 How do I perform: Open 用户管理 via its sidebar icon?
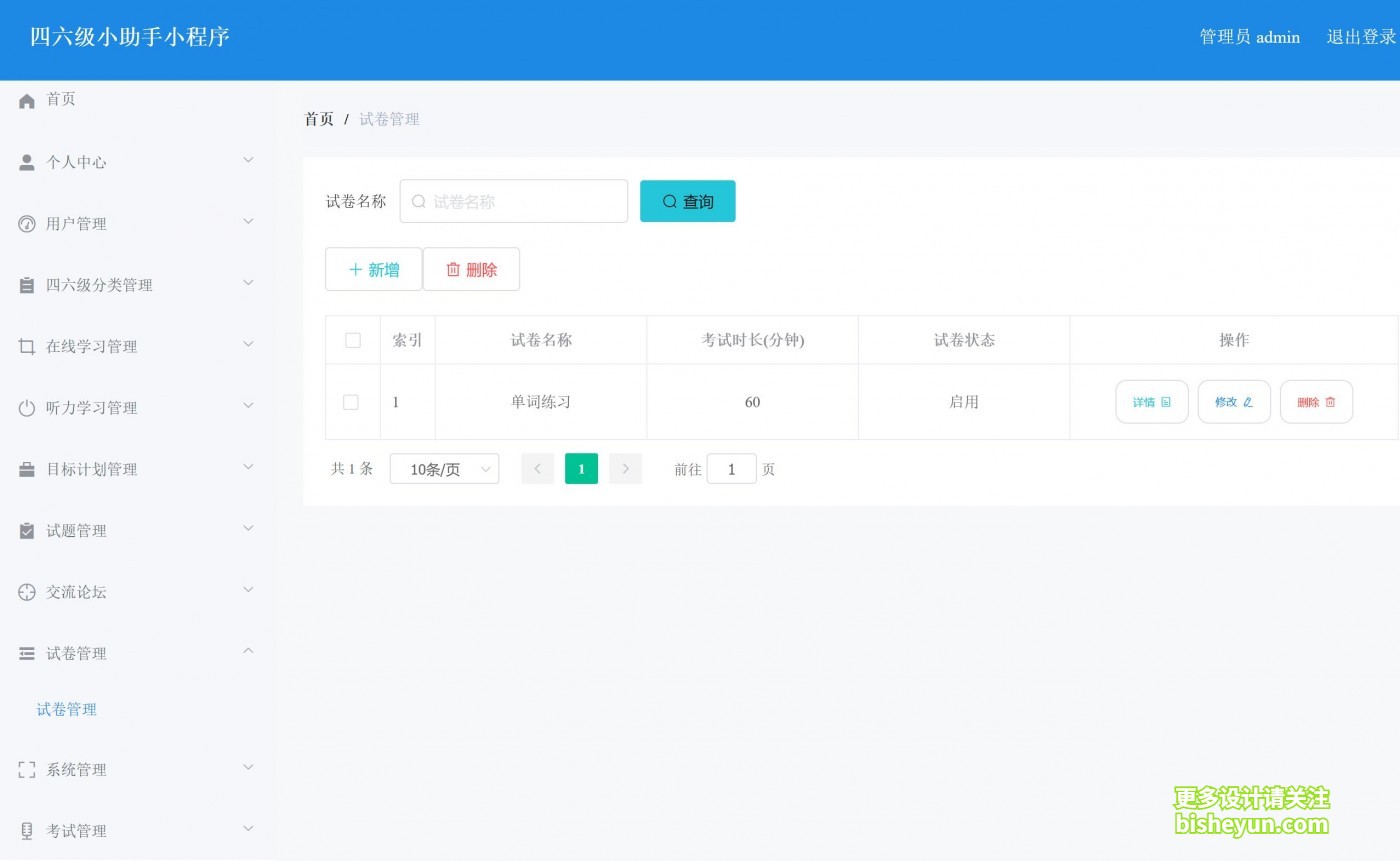pyautogui.click(x=26, y=222)
